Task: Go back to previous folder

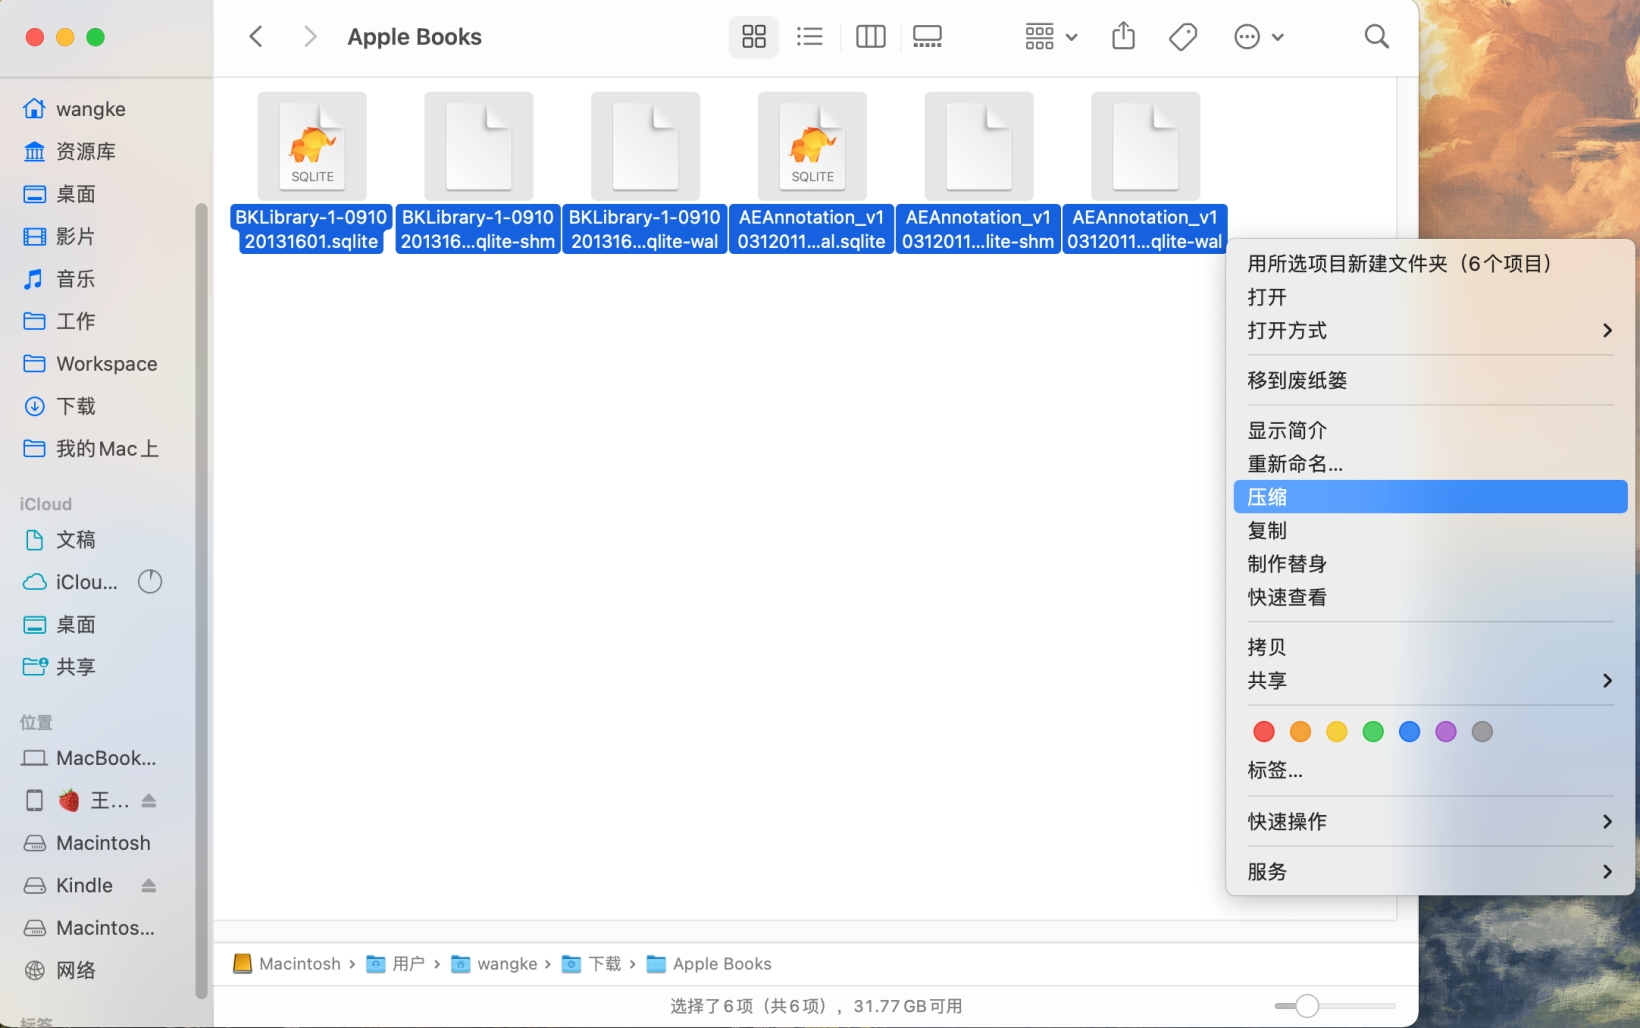Action: point(256,37)
